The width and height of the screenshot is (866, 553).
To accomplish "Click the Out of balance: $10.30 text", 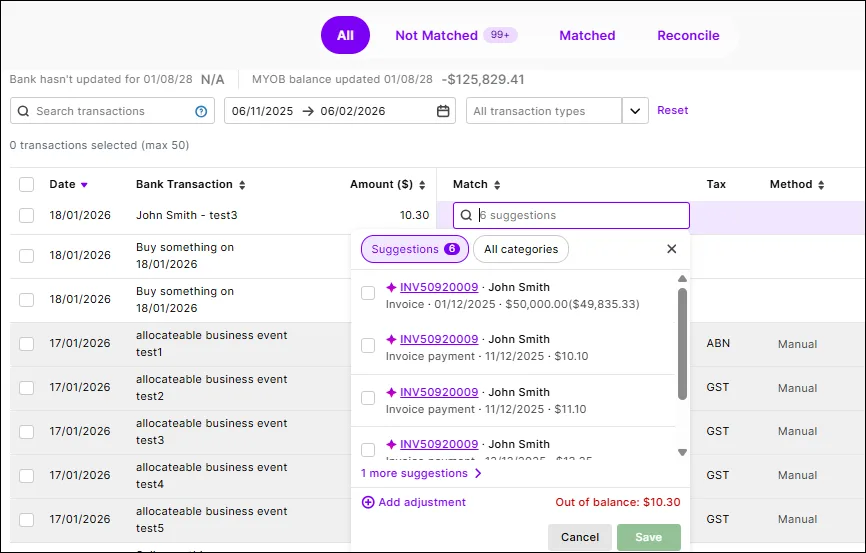I will pyautogui.click(x=618, y=502).
